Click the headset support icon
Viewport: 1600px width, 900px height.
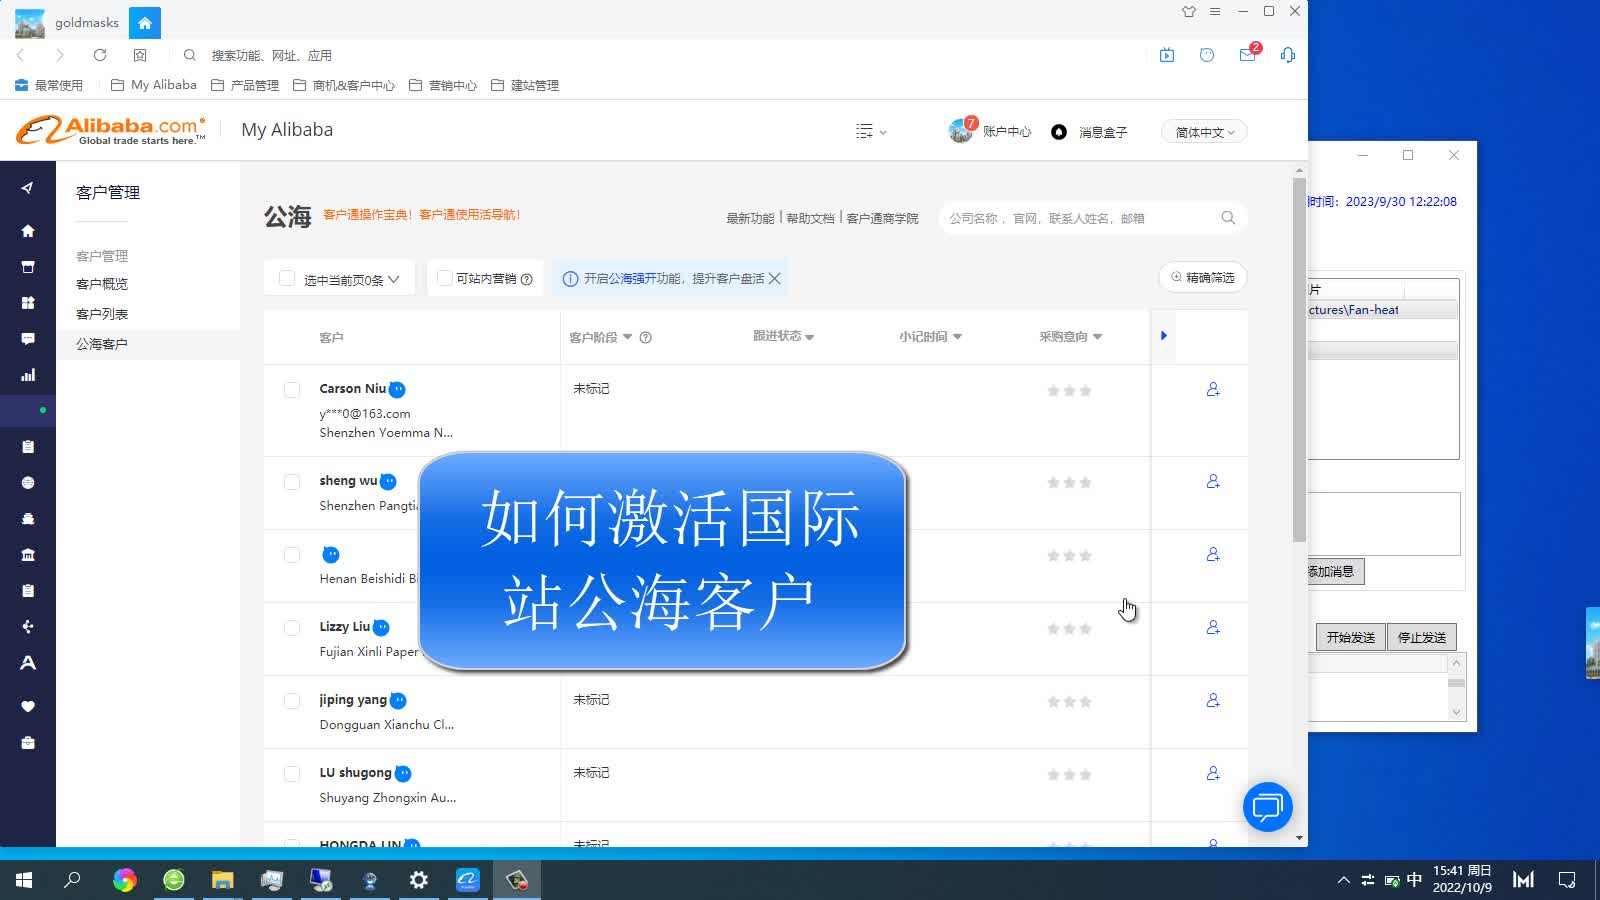(1288, 55)
